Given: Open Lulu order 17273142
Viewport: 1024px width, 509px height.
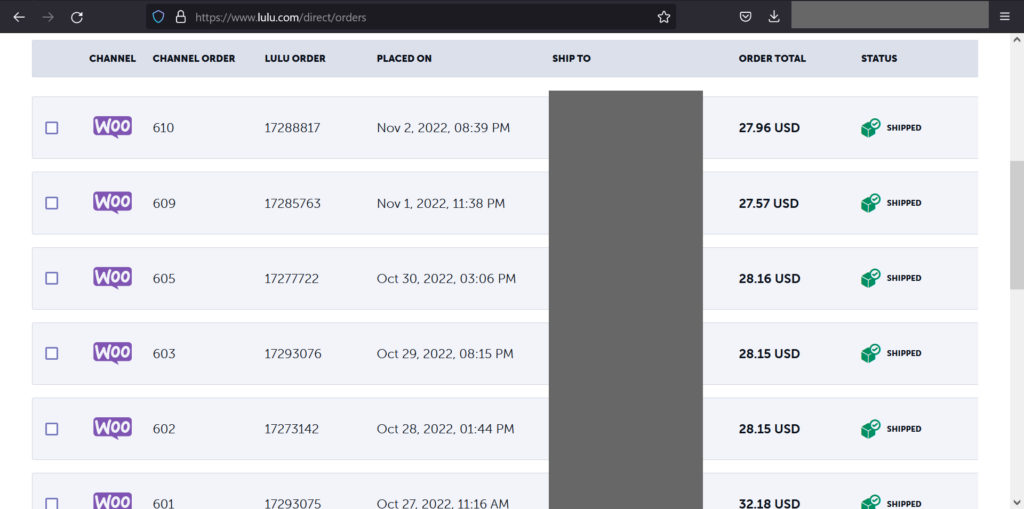Looking at the screenshot, I should [x=292, y=429].
